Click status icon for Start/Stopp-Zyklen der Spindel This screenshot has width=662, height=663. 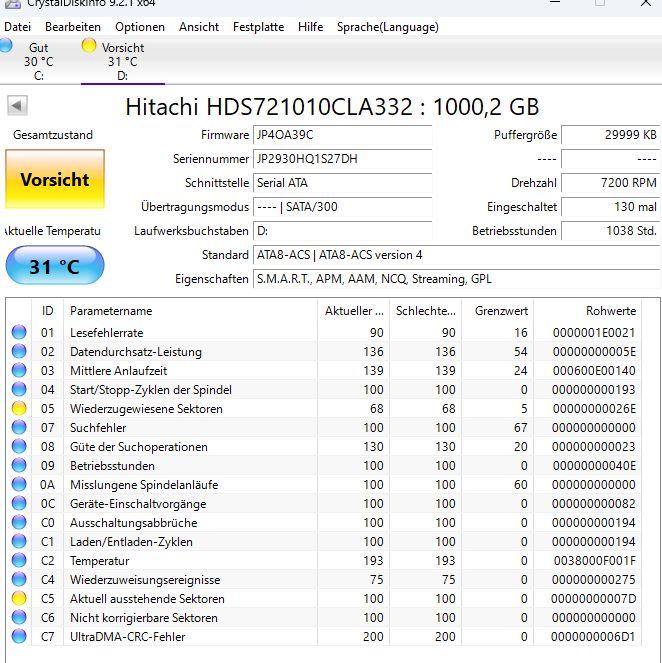click(19, 389)
